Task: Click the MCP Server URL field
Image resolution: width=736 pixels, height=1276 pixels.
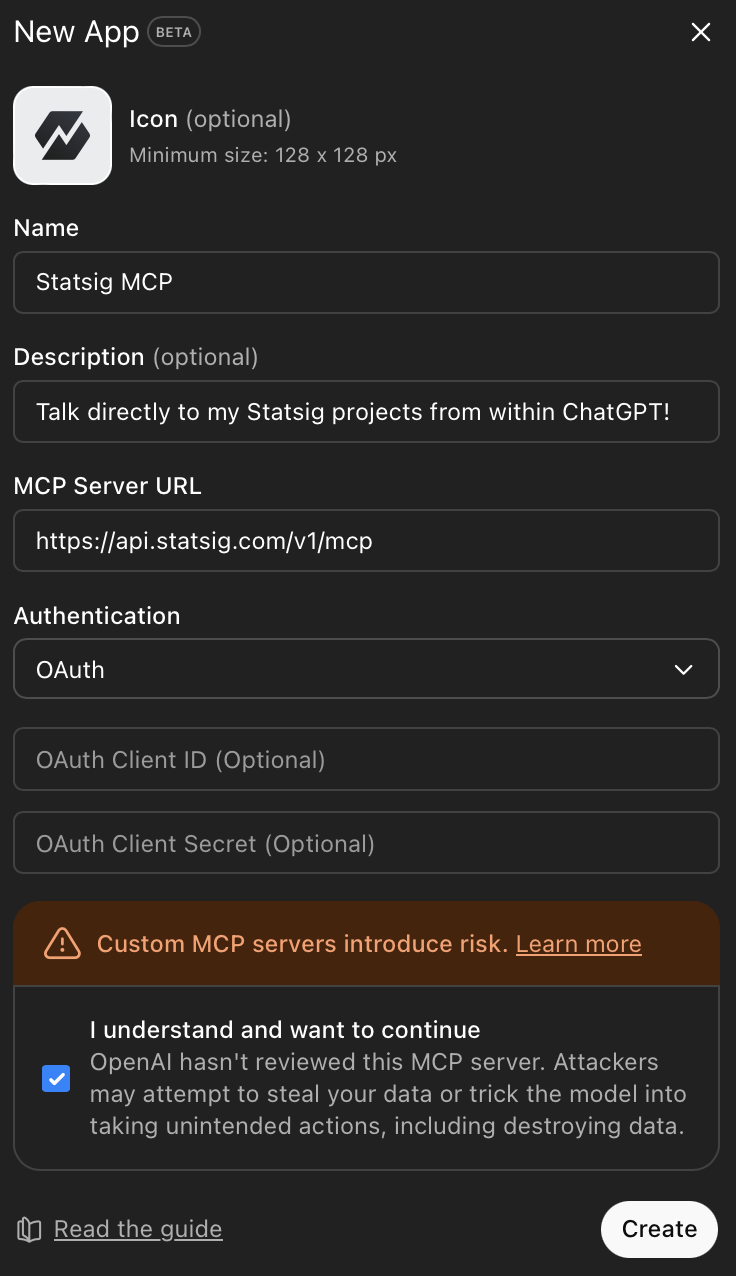Action: point(366,540)
